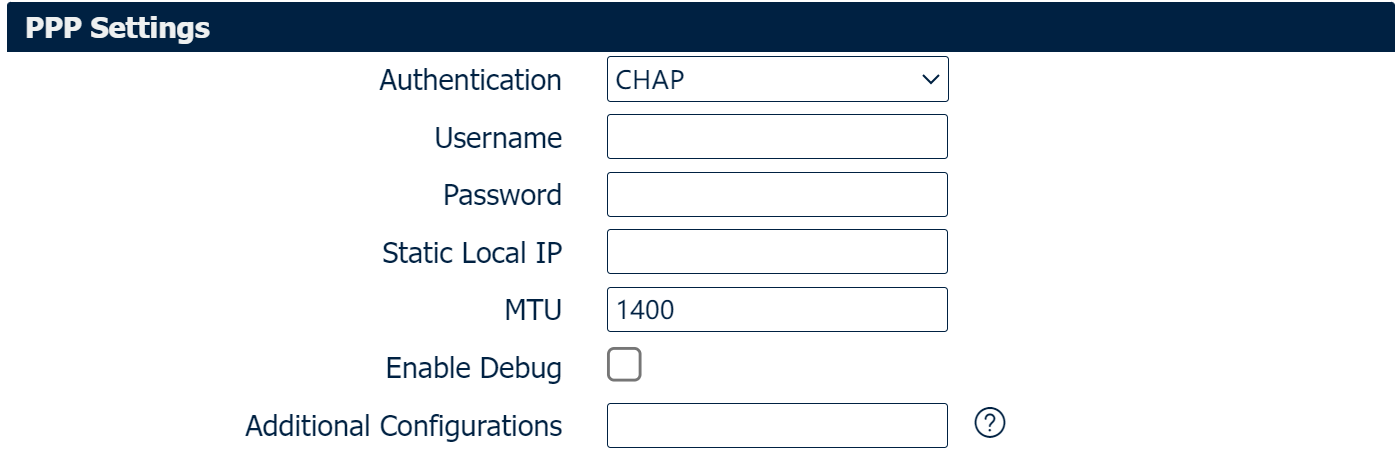Click the Enable Debug label text
This screenshot has height=456, width=1398.
pos(473,369)
